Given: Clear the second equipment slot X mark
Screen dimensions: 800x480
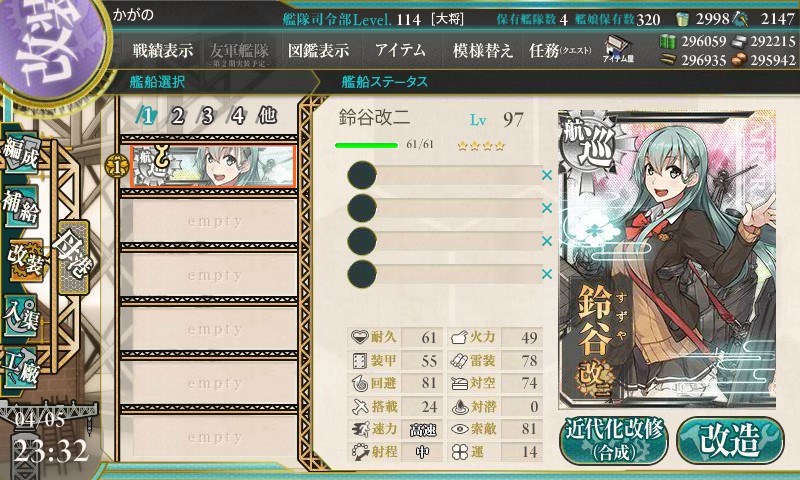Looking at the screenshot, I should (x=547, y=208).
